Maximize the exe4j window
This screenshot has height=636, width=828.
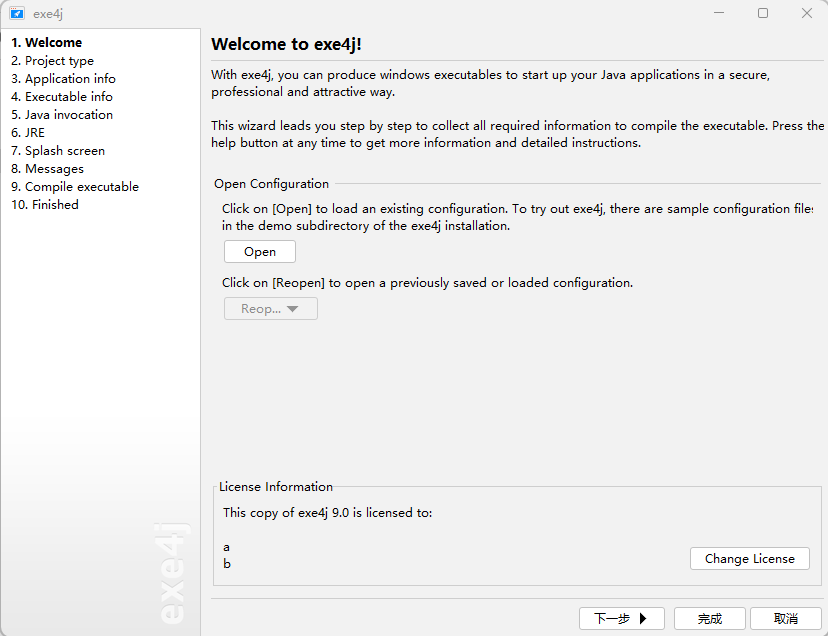pos(763,13)
